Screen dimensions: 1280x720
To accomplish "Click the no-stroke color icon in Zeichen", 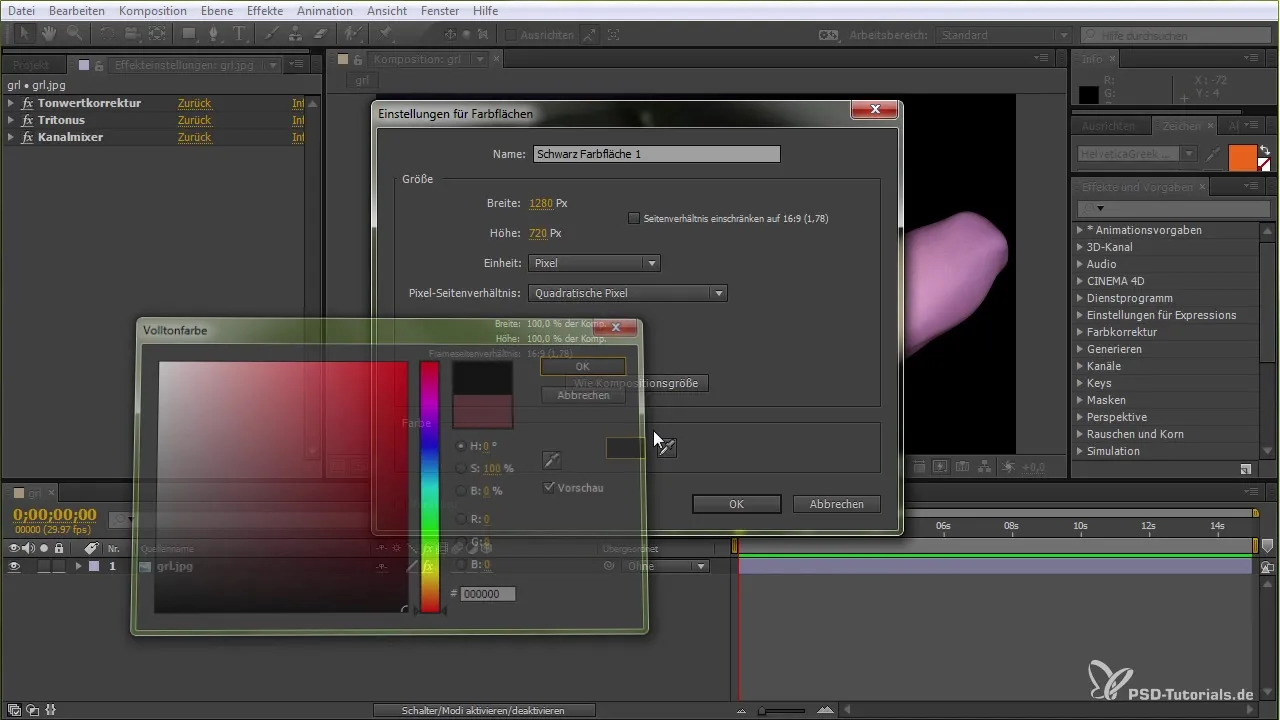I will (x=1265, y=165).
